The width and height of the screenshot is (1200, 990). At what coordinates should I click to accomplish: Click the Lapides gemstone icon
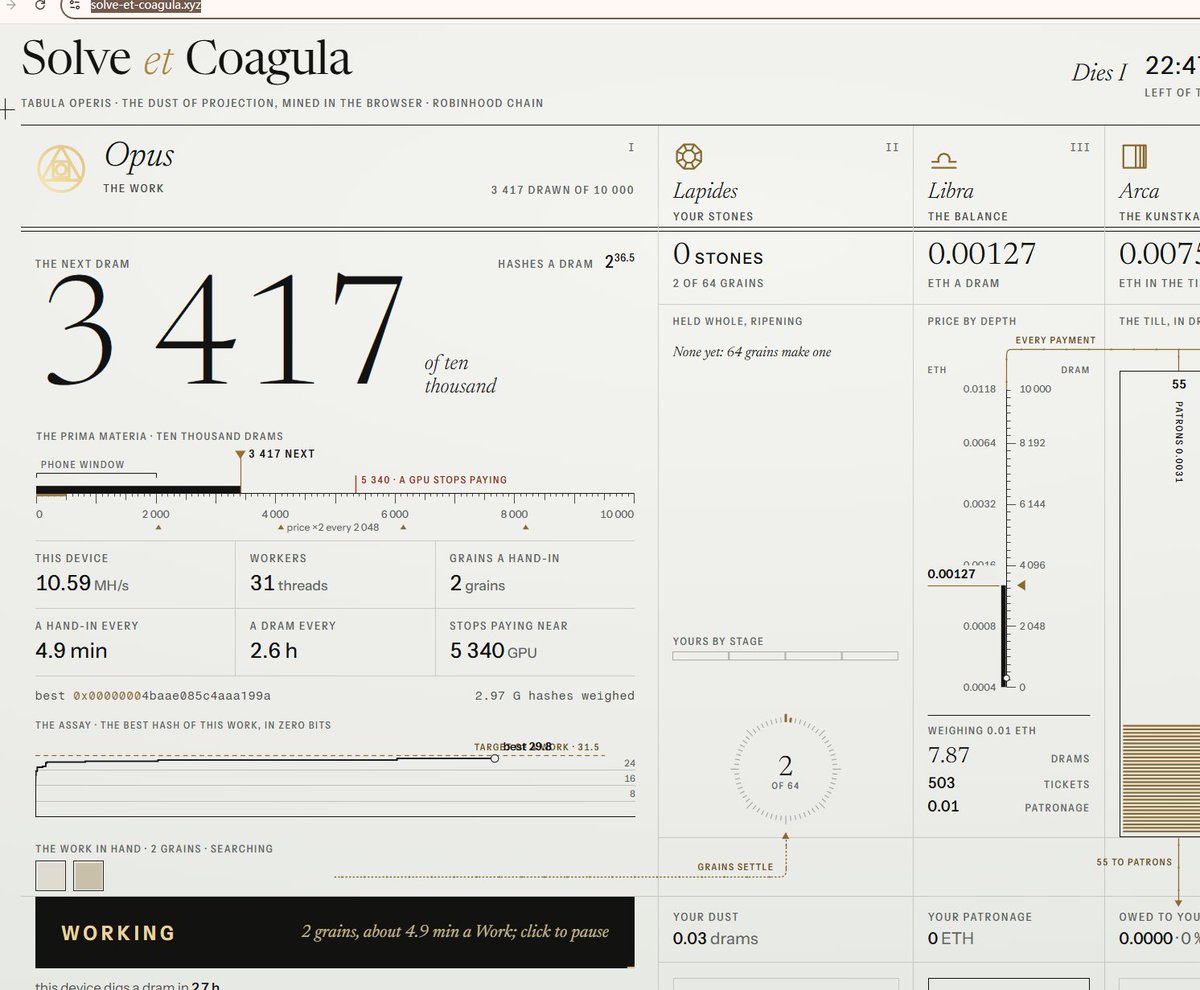pos(689,157)
